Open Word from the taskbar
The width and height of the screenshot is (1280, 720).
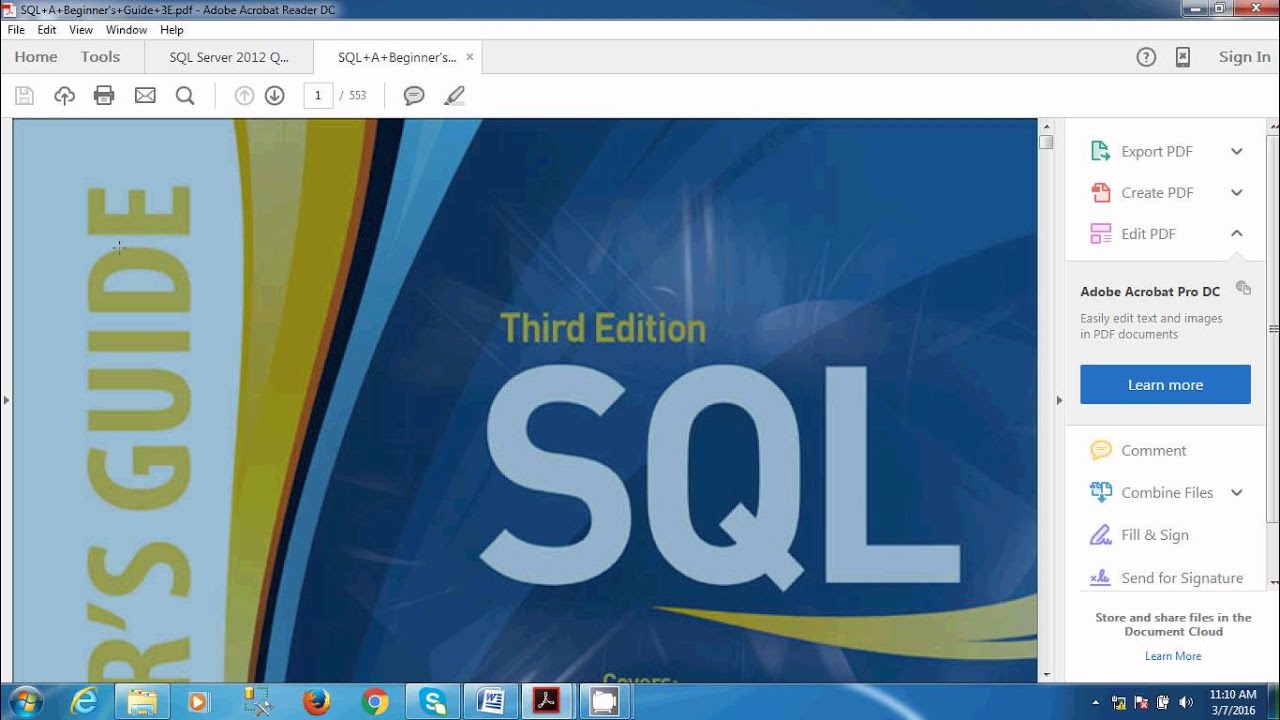coord(491,702)
